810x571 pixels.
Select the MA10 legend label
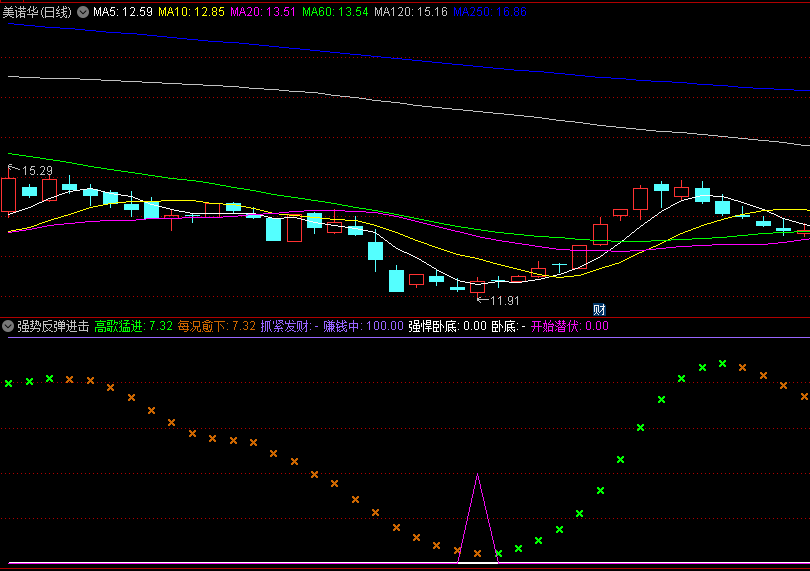191,12
